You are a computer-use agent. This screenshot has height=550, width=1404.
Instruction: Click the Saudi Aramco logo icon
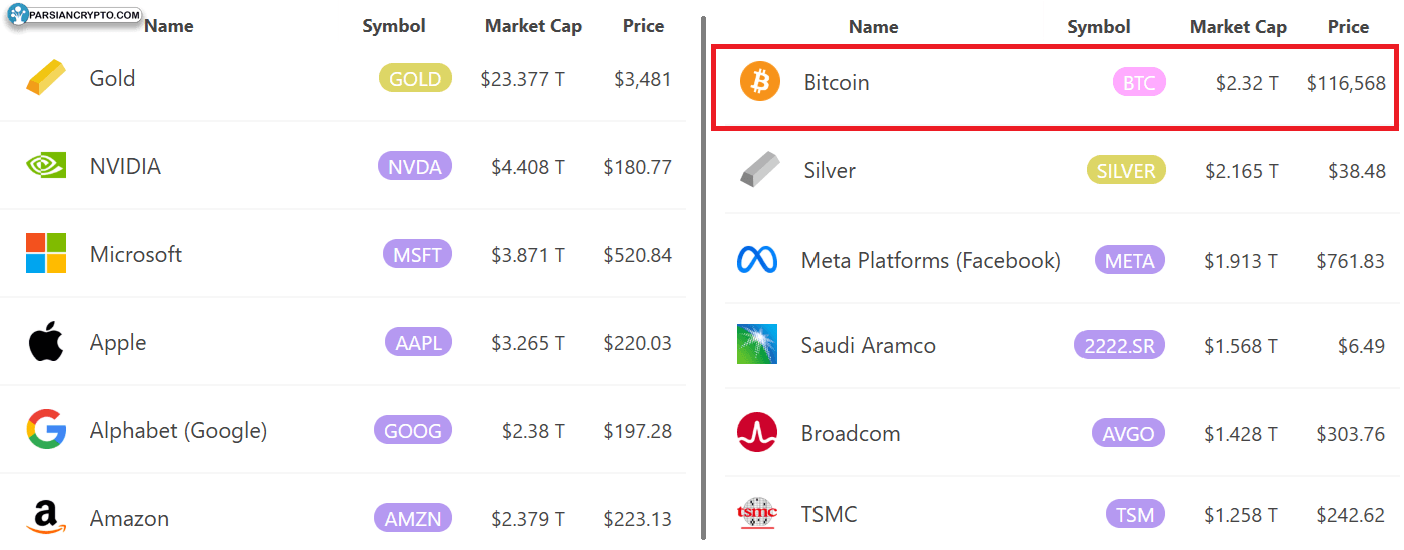(757, 345)
